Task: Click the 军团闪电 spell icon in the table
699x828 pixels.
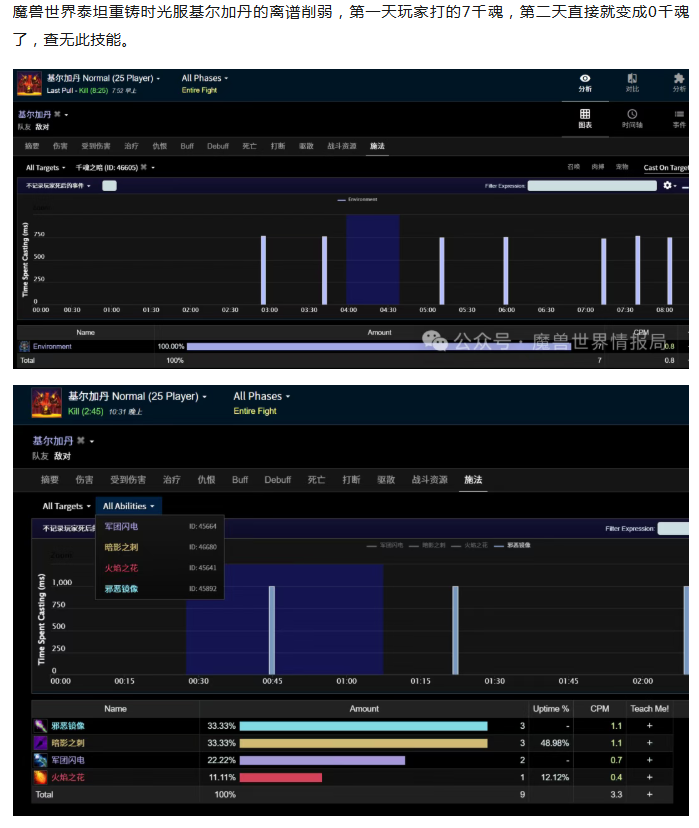Action: (41, 760)
